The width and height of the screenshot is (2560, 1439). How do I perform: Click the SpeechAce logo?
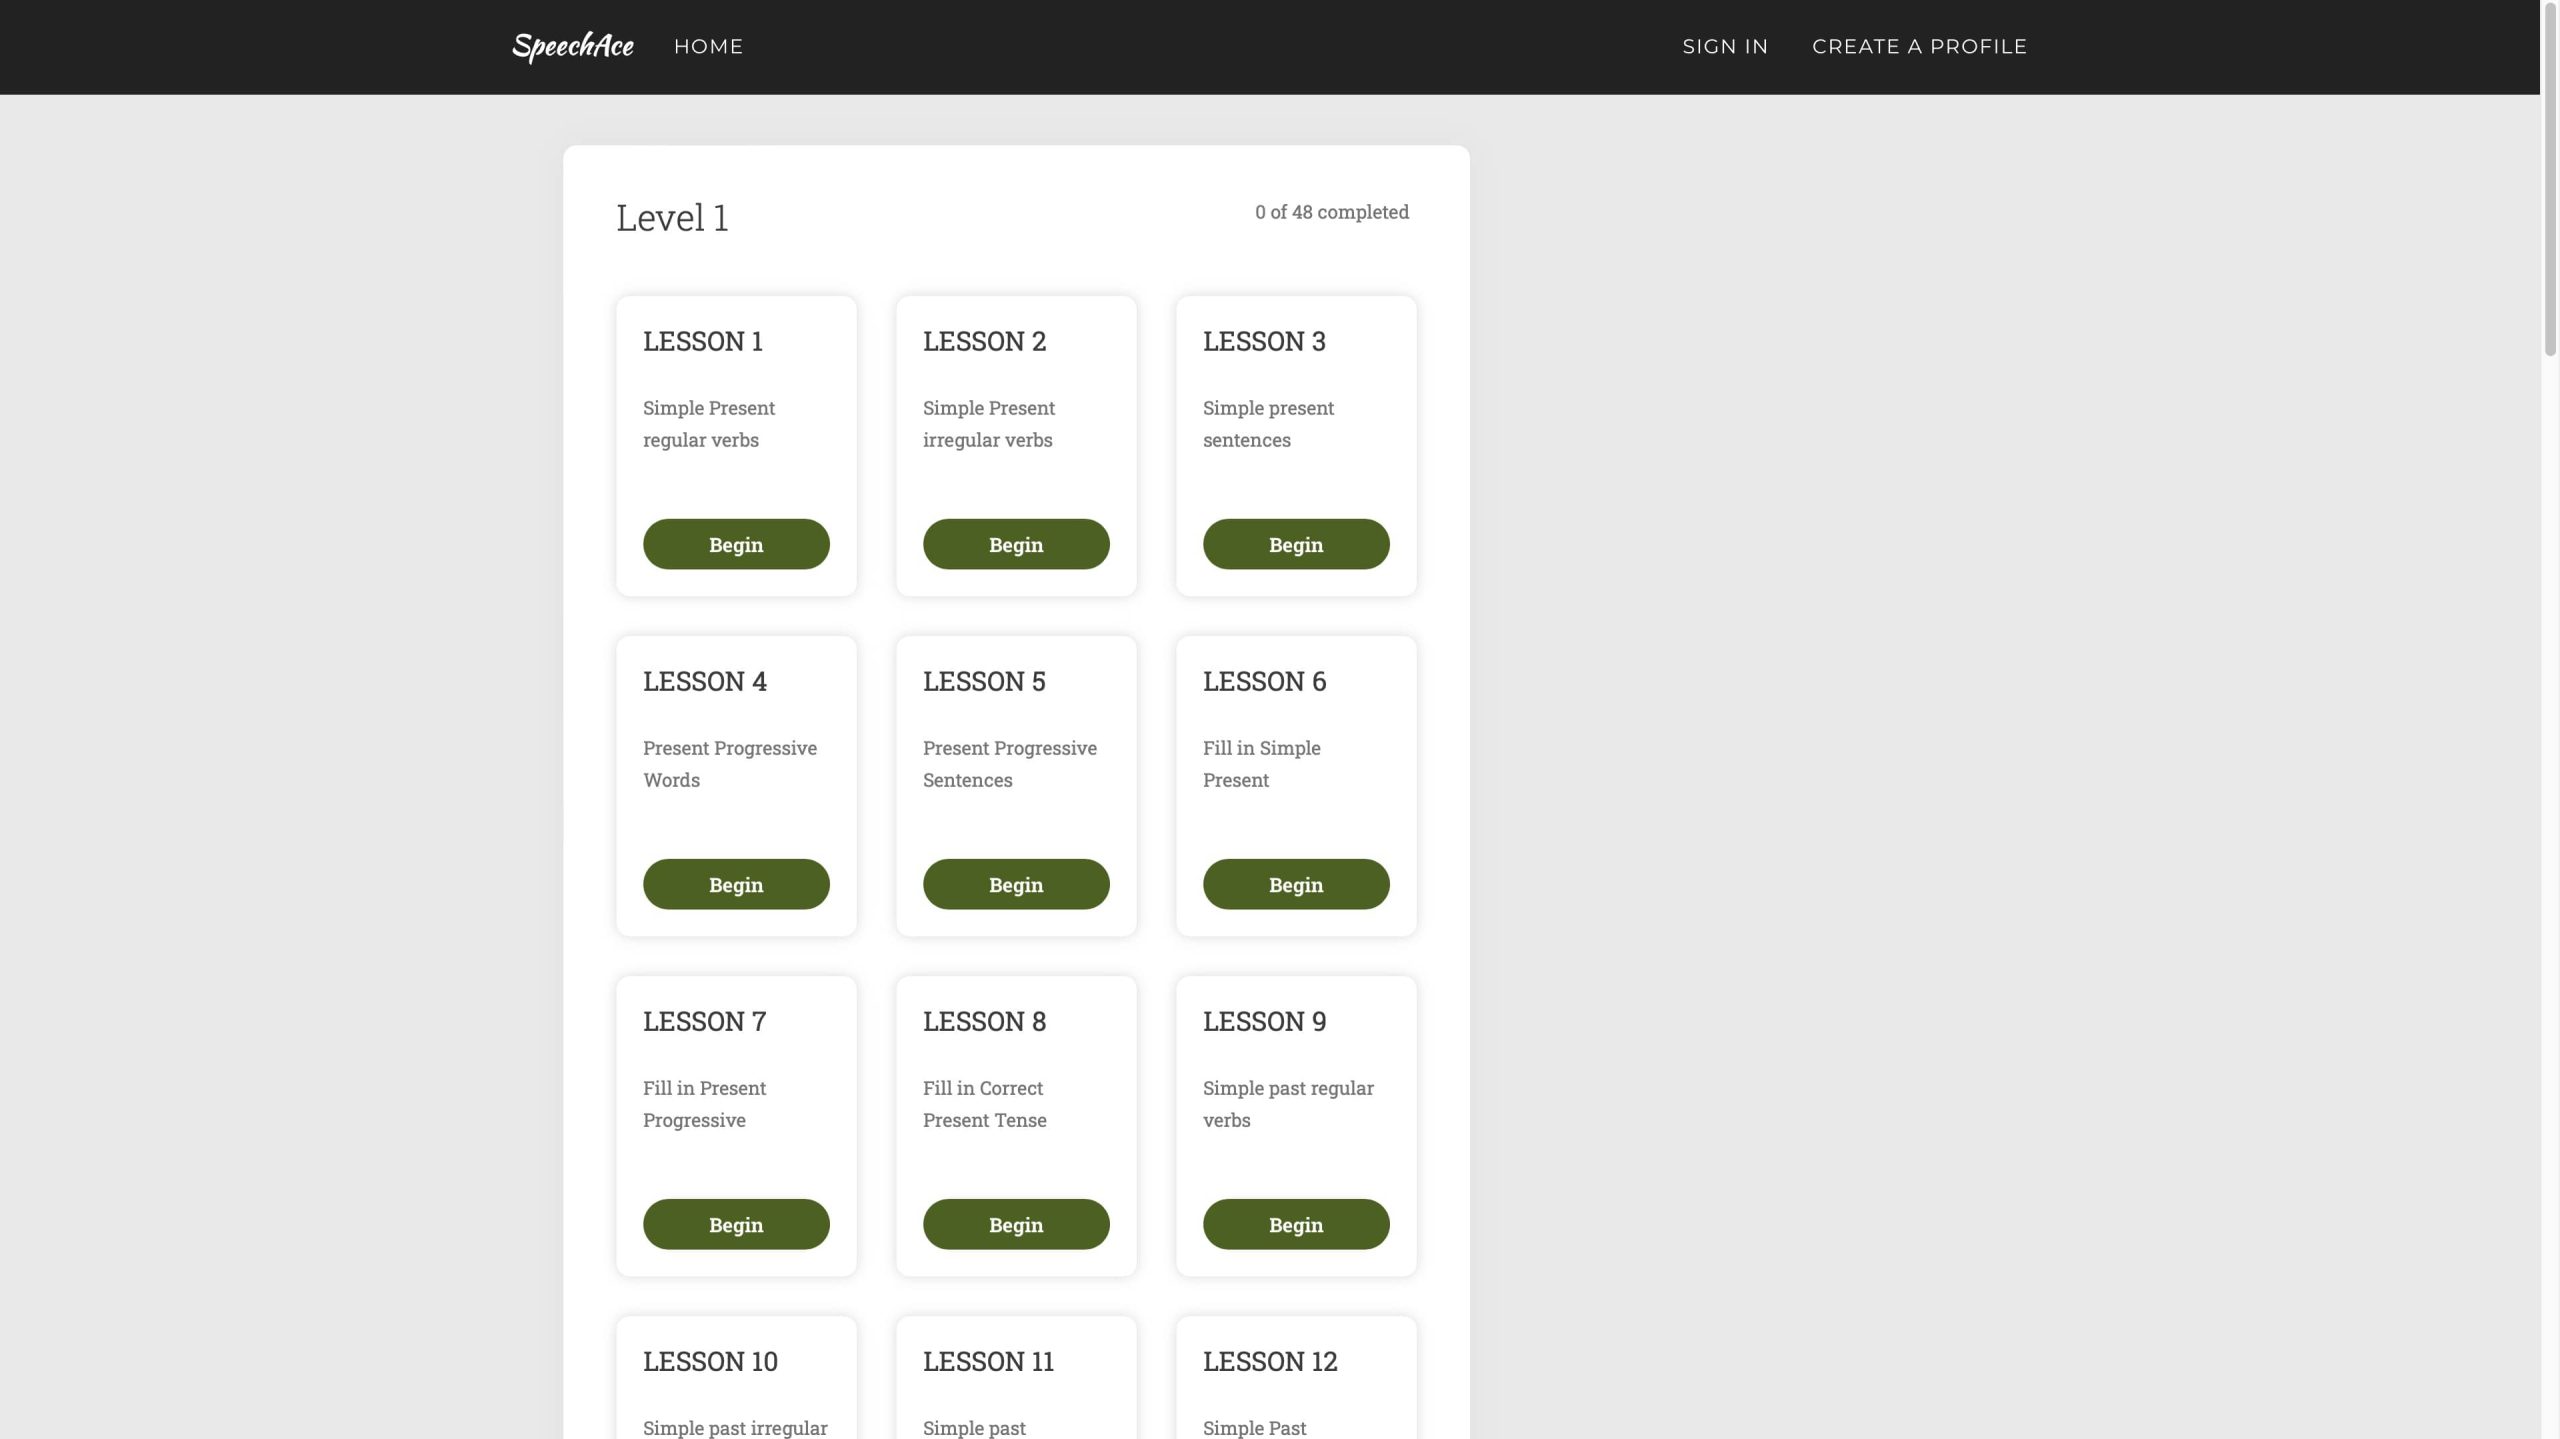pos(572,46)
